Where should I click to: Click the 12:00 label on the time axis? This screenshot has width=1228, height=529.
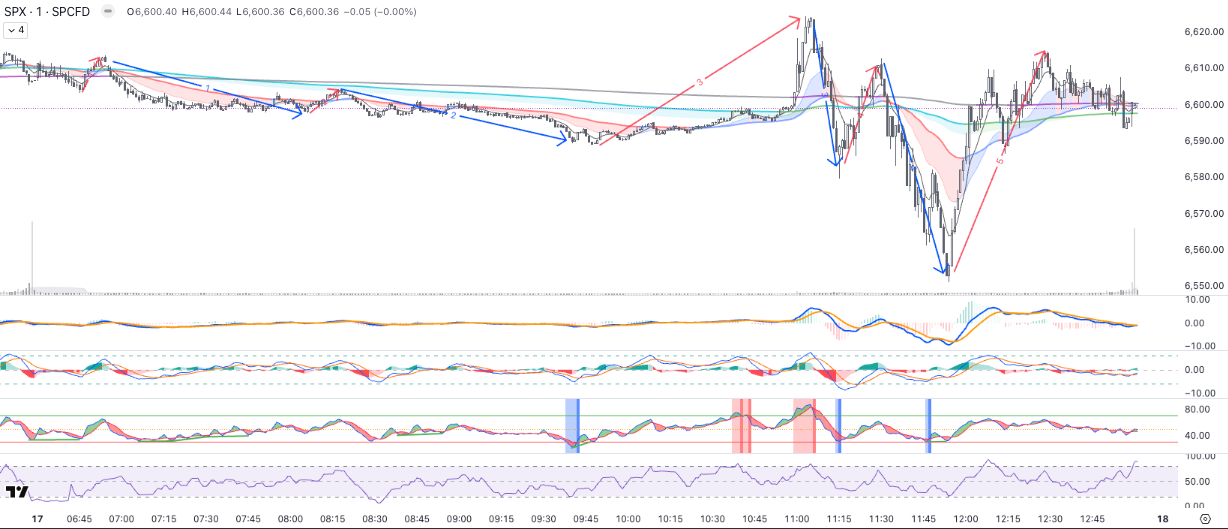pyautogui.click(x=966, y=520)
